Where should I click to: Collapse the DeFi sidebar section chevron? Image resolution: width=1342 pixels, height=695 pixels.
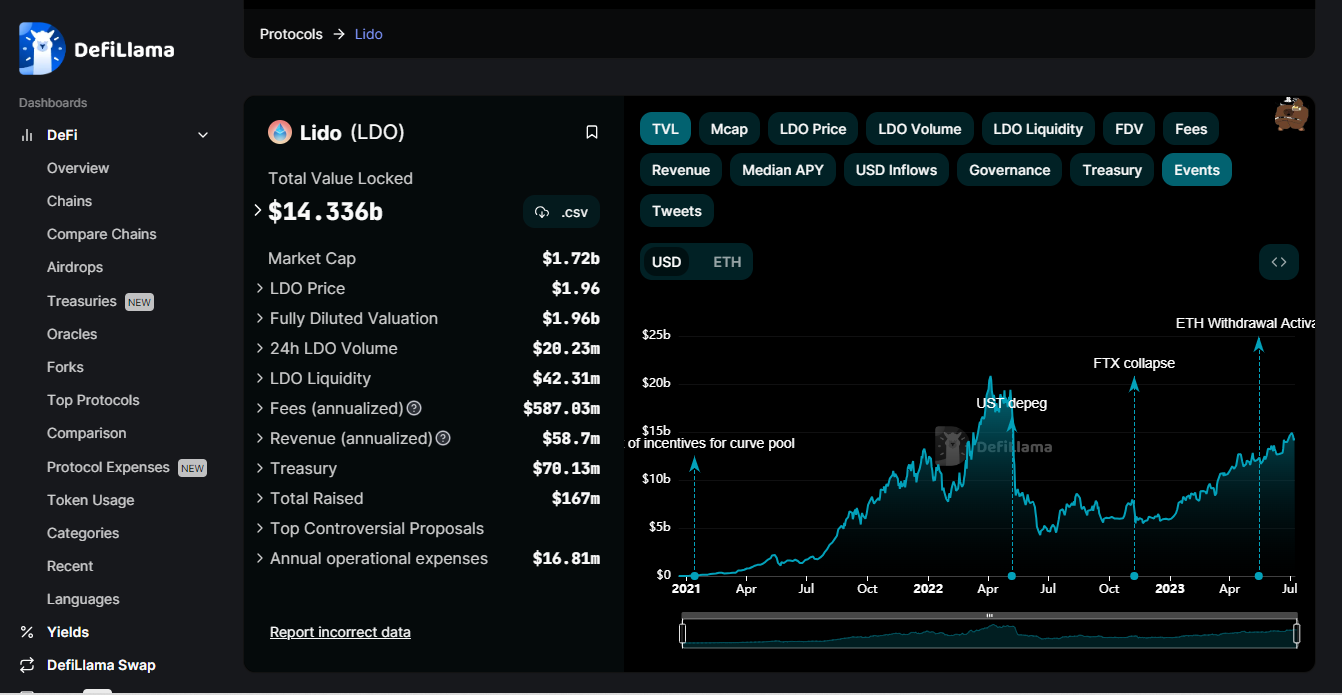pos(203,135)
